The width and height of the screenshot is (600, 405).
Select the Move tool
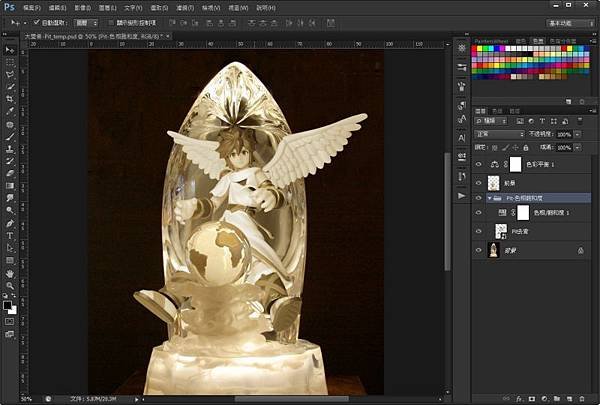[10, 50]
